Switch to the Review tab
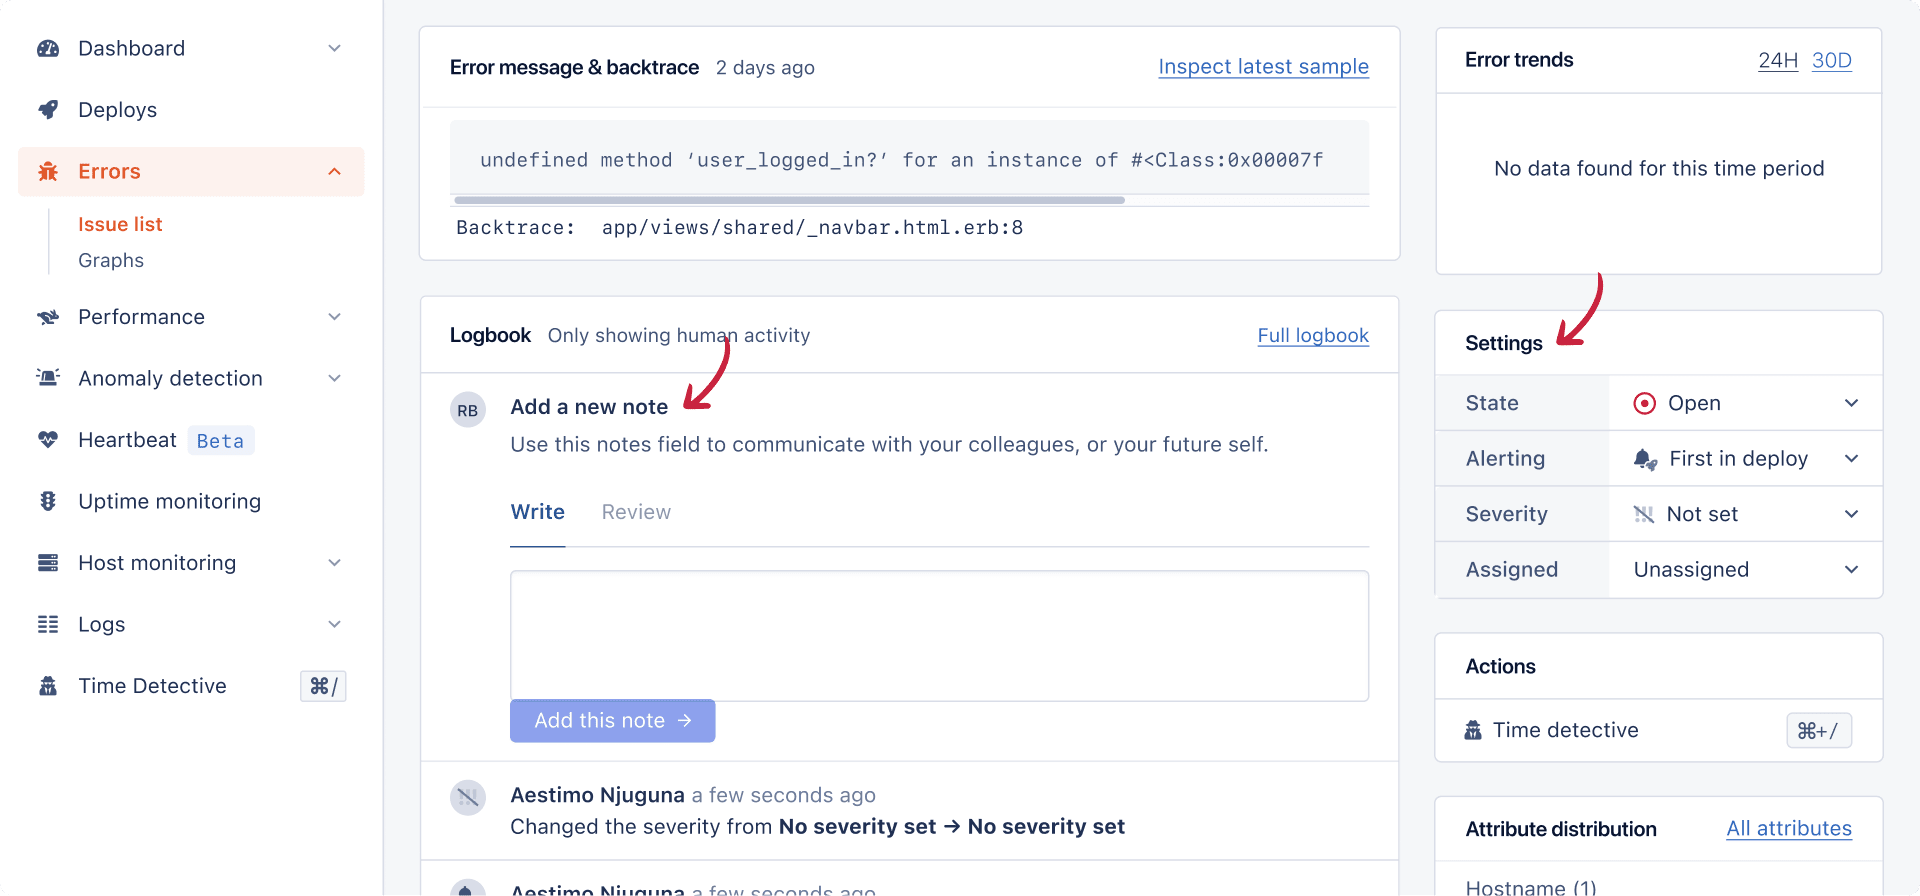Image resolution: width=1920 pixels, height=896 pixels. tap(636, 511)
